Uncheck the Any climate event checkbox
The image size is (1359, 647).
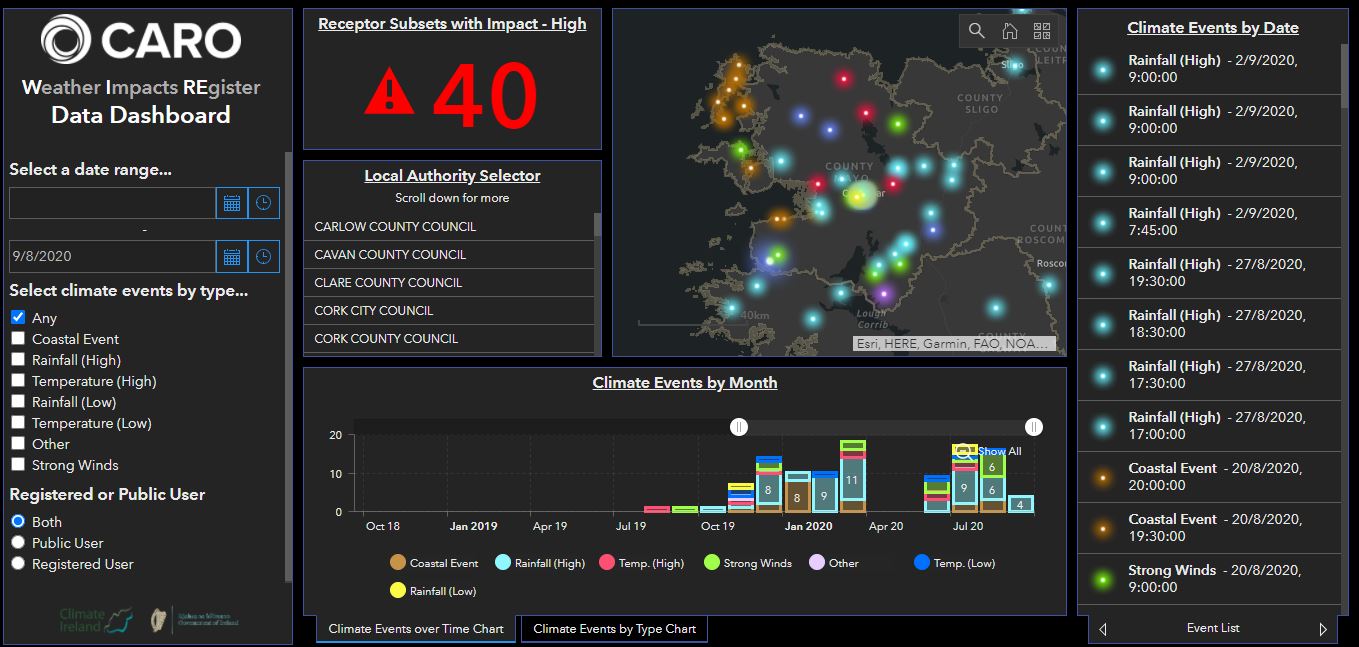click(18, 318)
